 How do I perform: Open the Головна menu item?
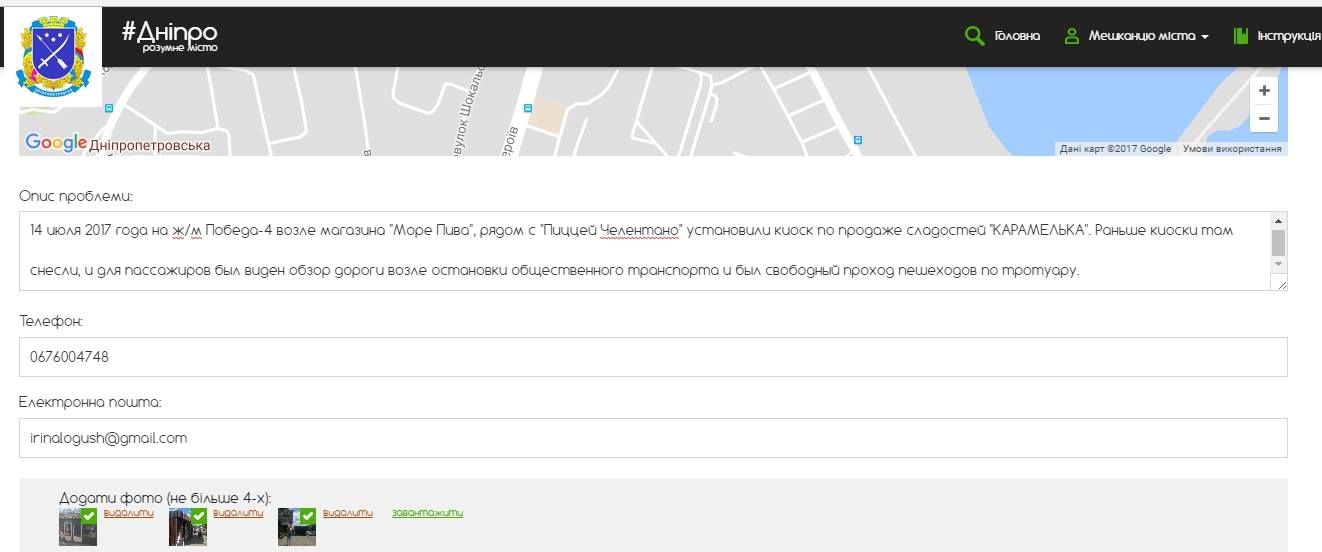(x=1017, y=36)
